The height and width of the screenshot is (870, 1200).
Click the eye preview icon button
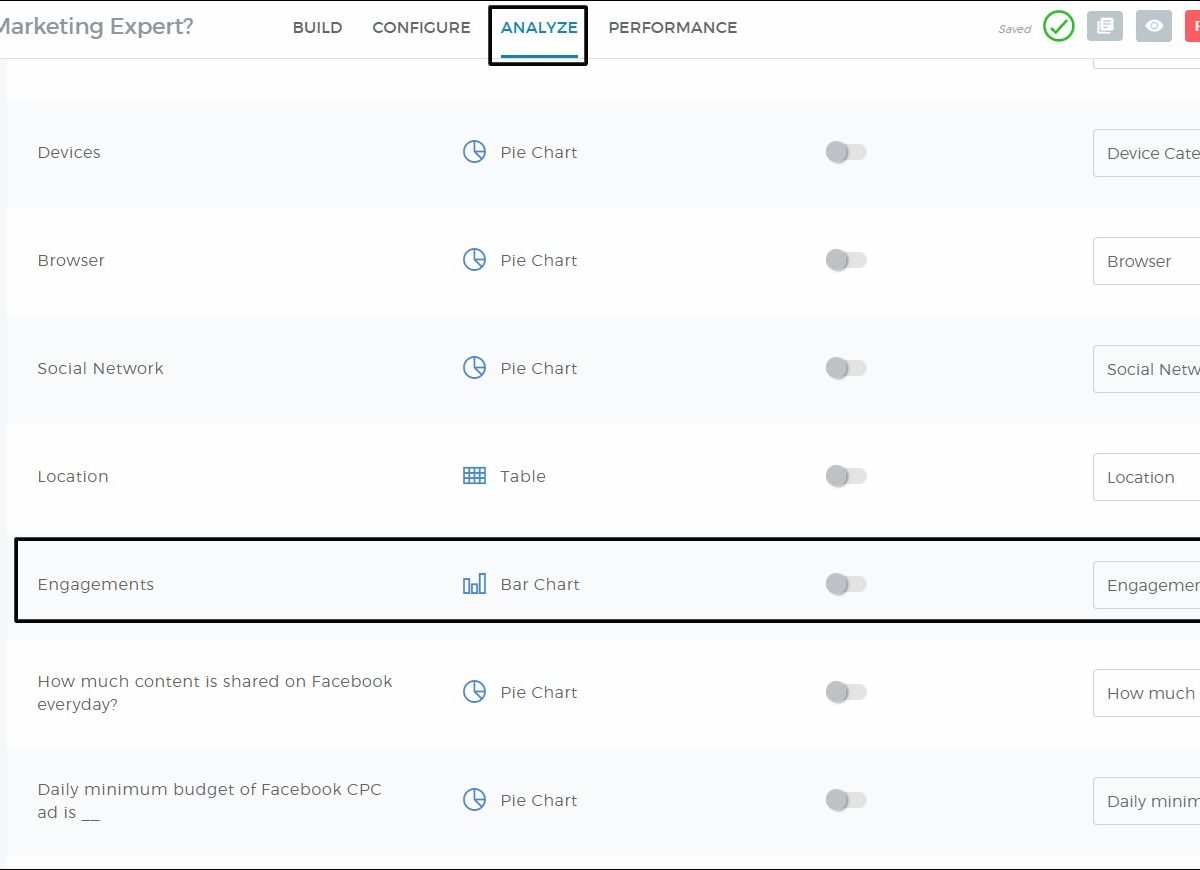(x=1154, y=27)
